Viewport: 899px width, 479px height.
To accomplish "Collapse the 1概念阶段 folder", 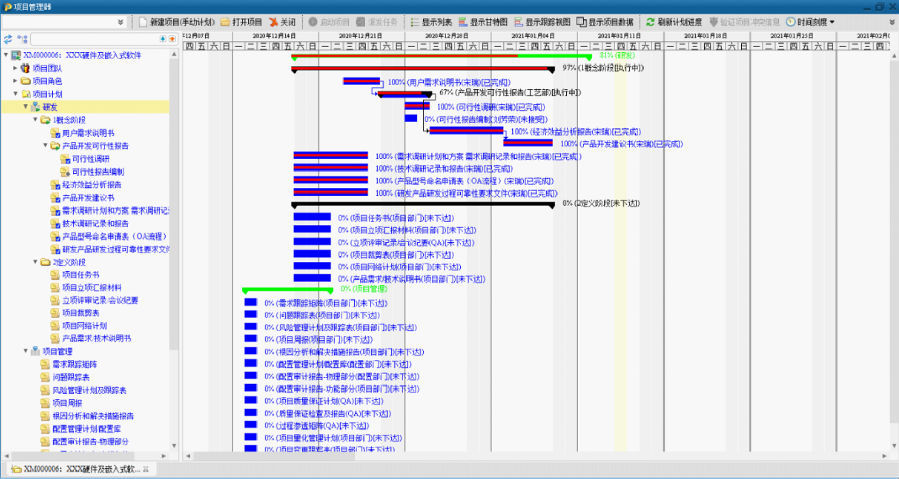I will tap(35, 119).
